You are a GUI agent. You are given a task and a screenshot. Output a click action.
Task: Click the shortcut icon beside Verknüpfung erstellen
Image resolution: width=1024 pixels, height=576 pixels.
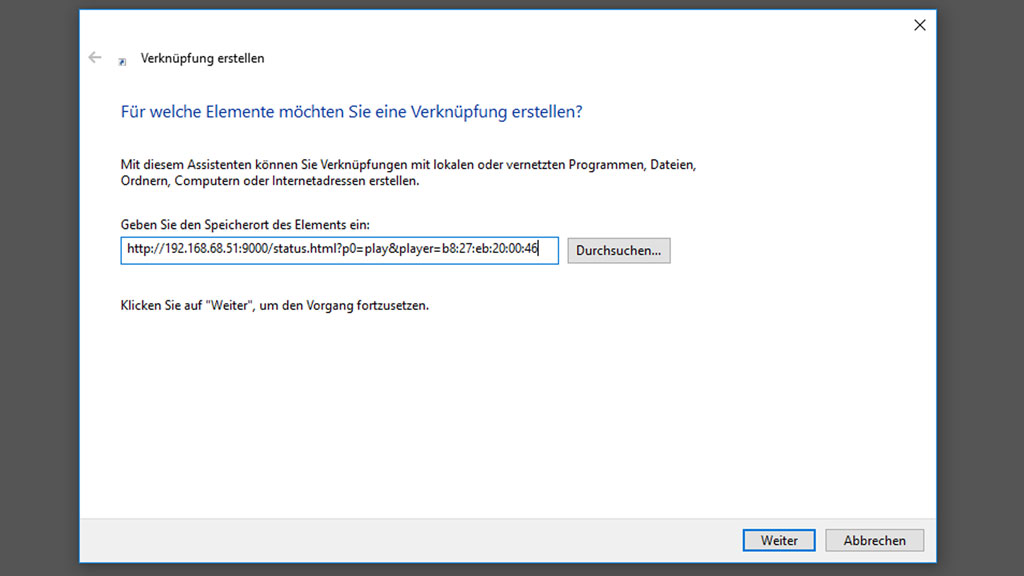tap(122, 61)
